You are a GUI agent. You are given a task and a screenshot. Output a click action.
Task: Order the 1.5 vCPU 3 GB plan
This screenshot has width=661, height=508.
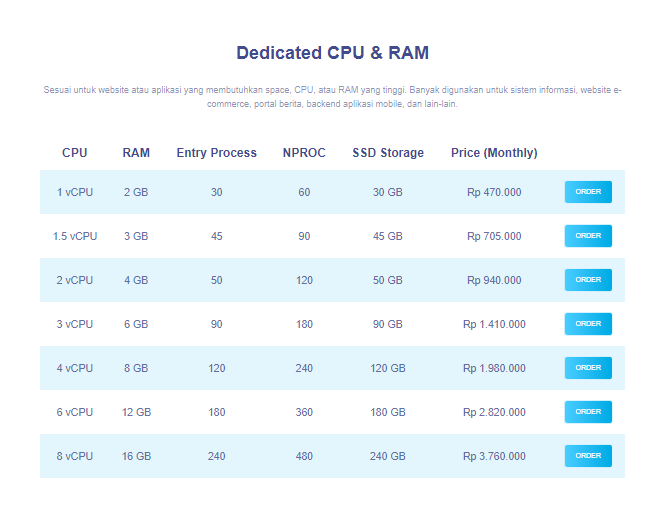pyautogui.click(x=588, y=236)
